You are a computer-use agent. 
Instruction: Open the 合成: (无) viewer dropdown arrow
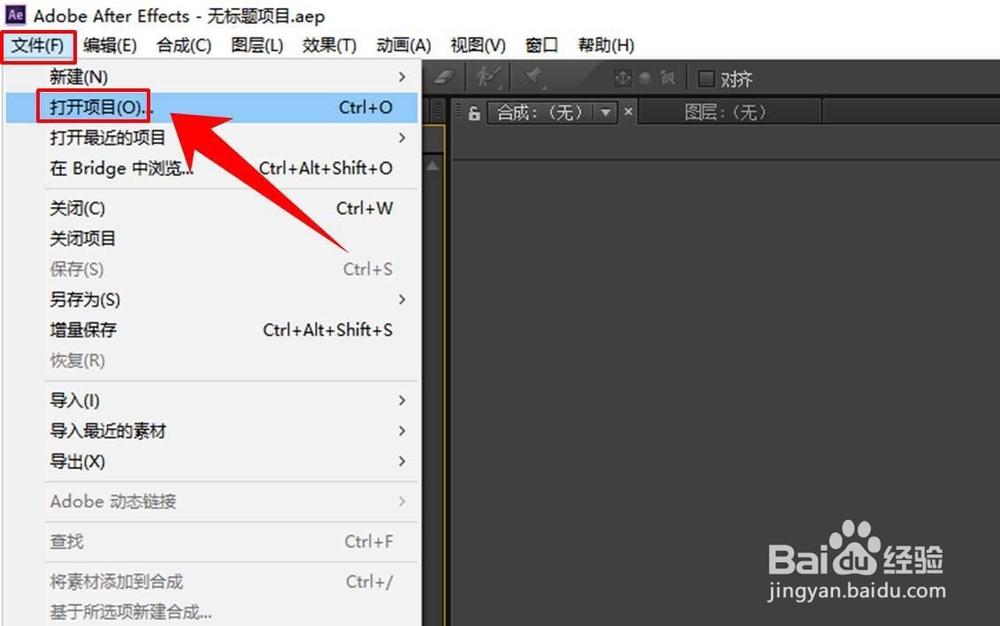click(x=605, y=113)
